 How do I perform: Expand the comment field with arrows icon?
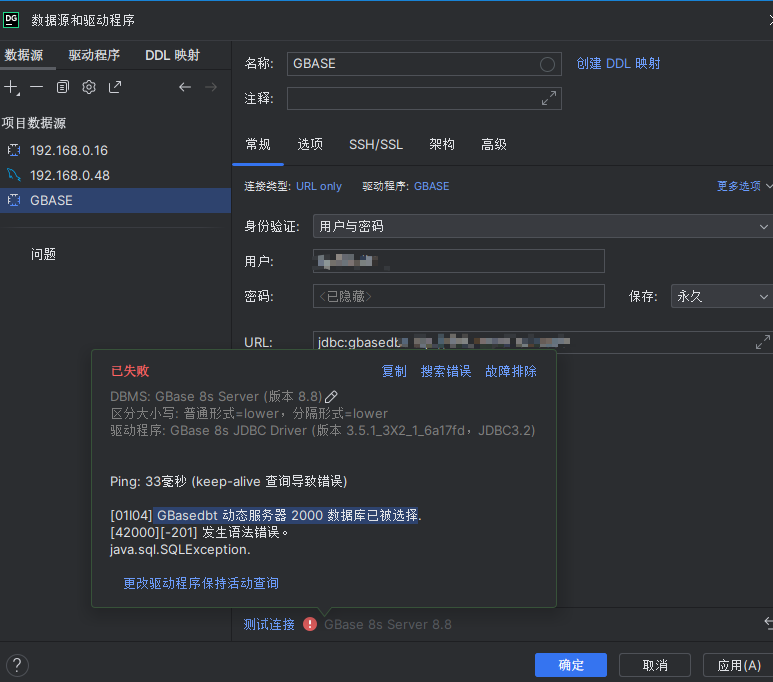[x=549, y=98]
